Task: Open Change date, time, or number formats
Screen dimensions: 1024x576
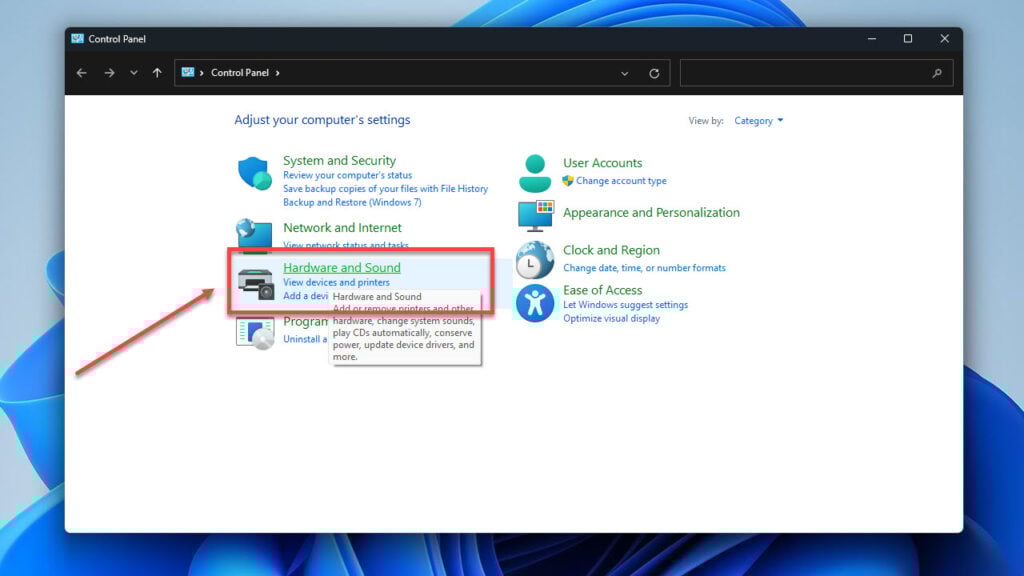Action: click(644, 268)
